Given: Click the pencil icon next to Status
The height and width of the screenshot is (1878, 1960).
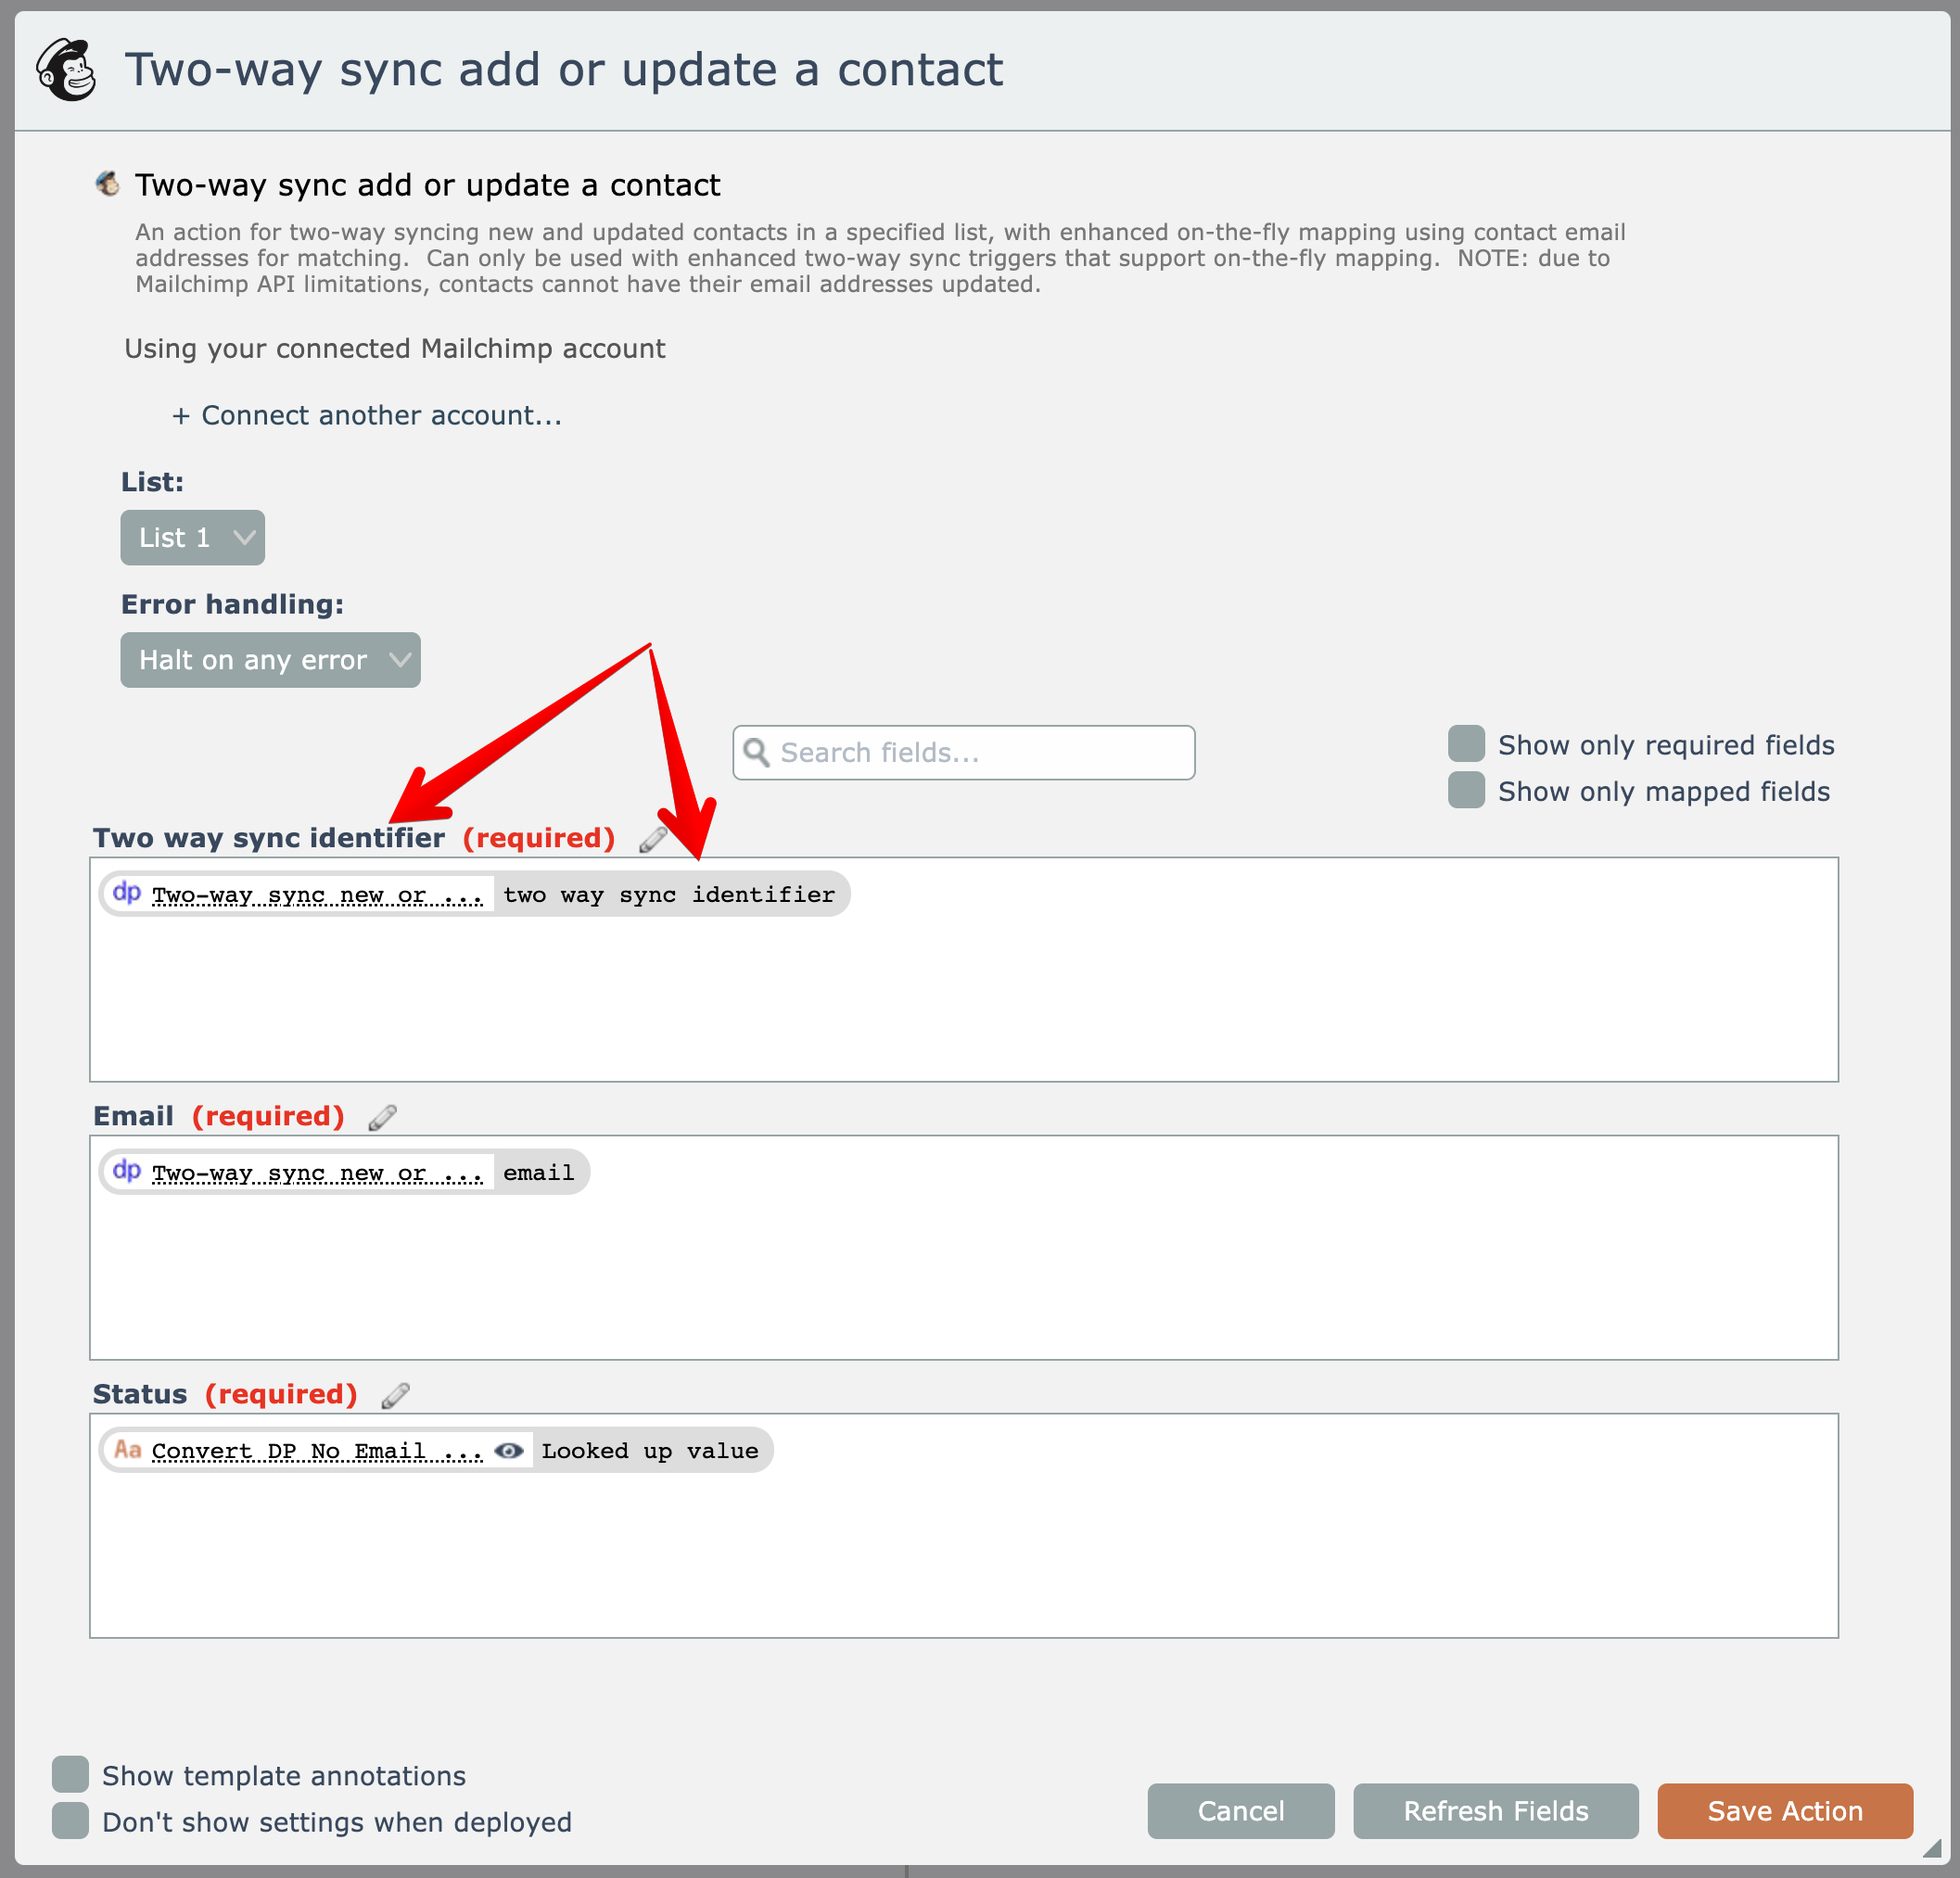Looking at the screenshot, I should (396, 1395).
